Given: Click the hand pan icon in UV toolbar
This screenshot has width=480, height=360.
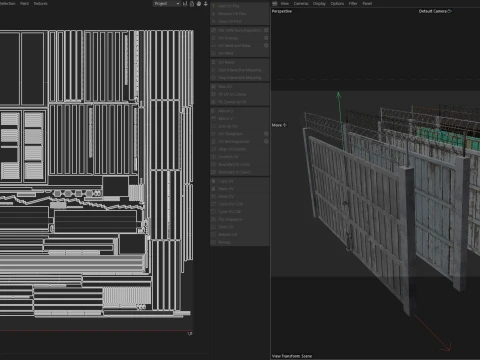Looking at the screenshot, I should coord(199,4).
